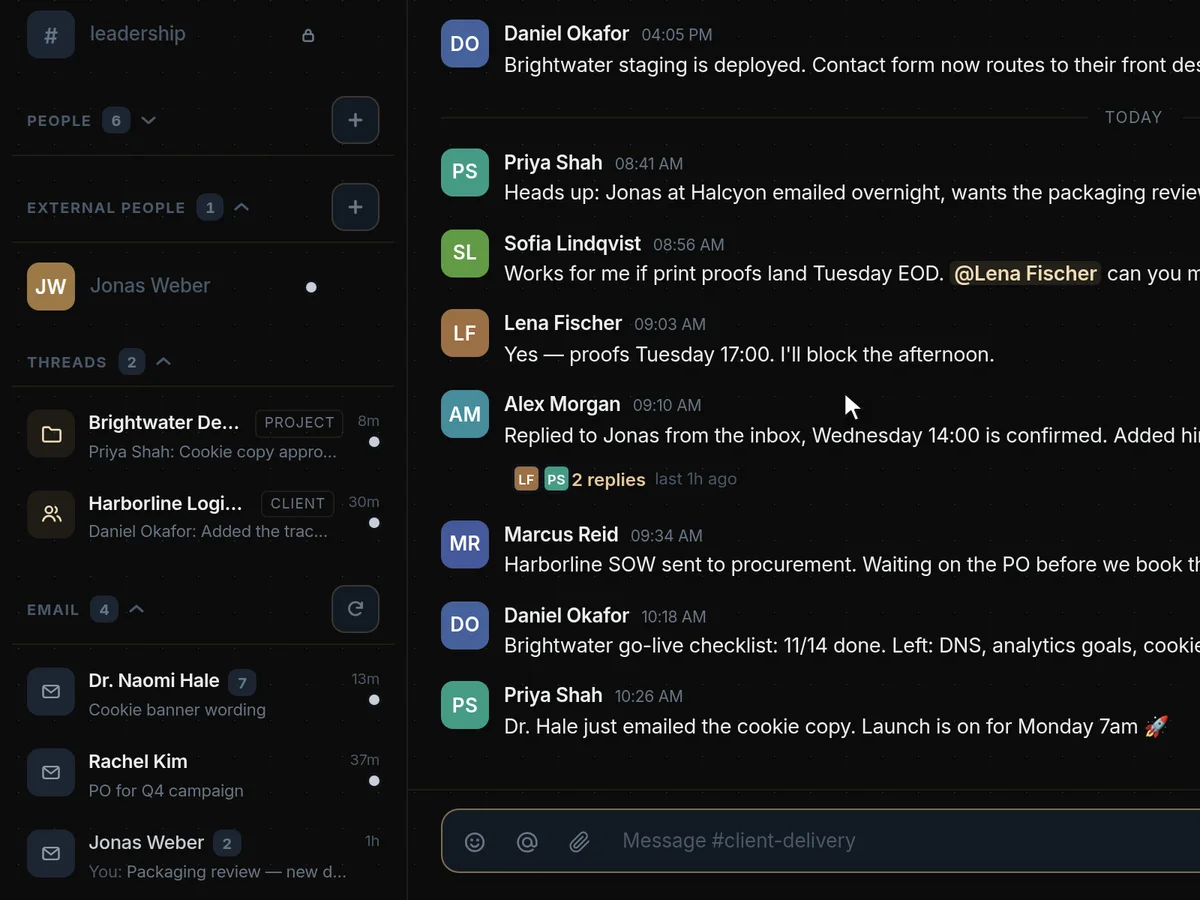Click envelope icon for Dr. Naomi Hale email
The width and height of the screenshot is (1200, 900).
pyautogui.click(x=51, y=692)
